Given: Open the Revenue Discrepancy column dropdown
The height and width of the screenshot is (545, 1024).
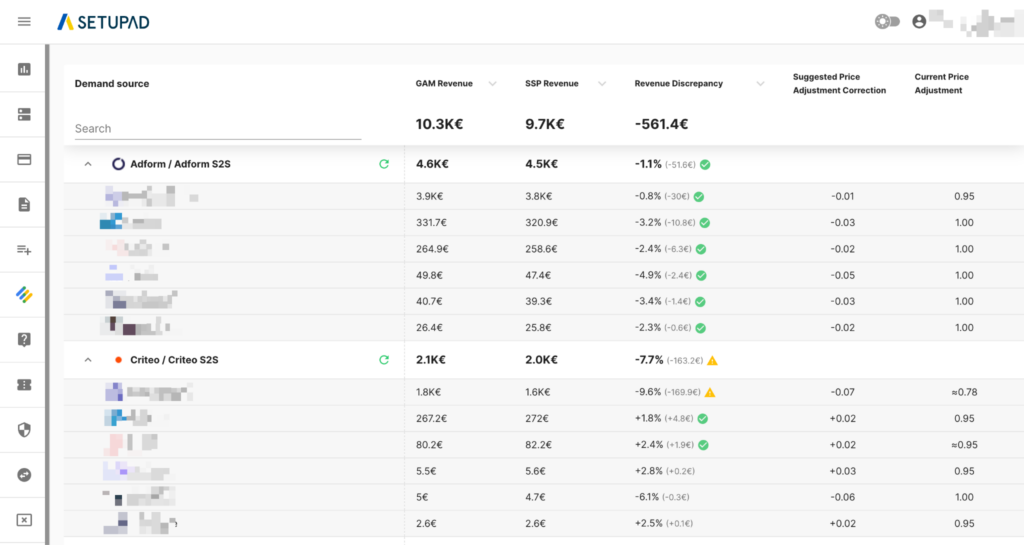Looking at the screenshot, I should (x=760, y=84).
